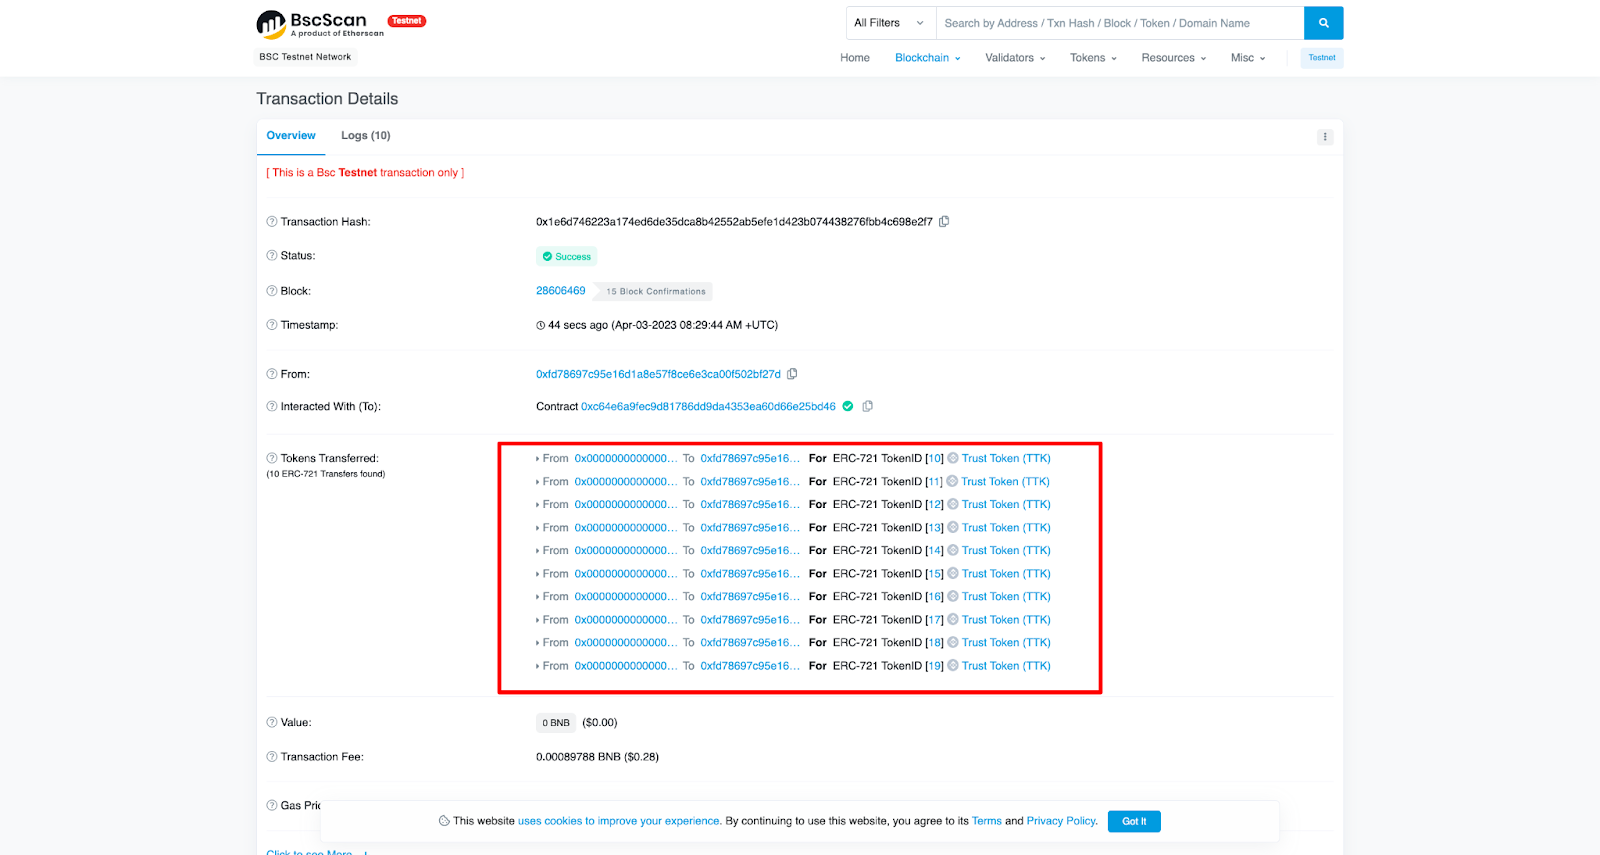Click the Testnet button in navigation
This screenshot has width=1600, height=855.
[x=1322, y=58]
